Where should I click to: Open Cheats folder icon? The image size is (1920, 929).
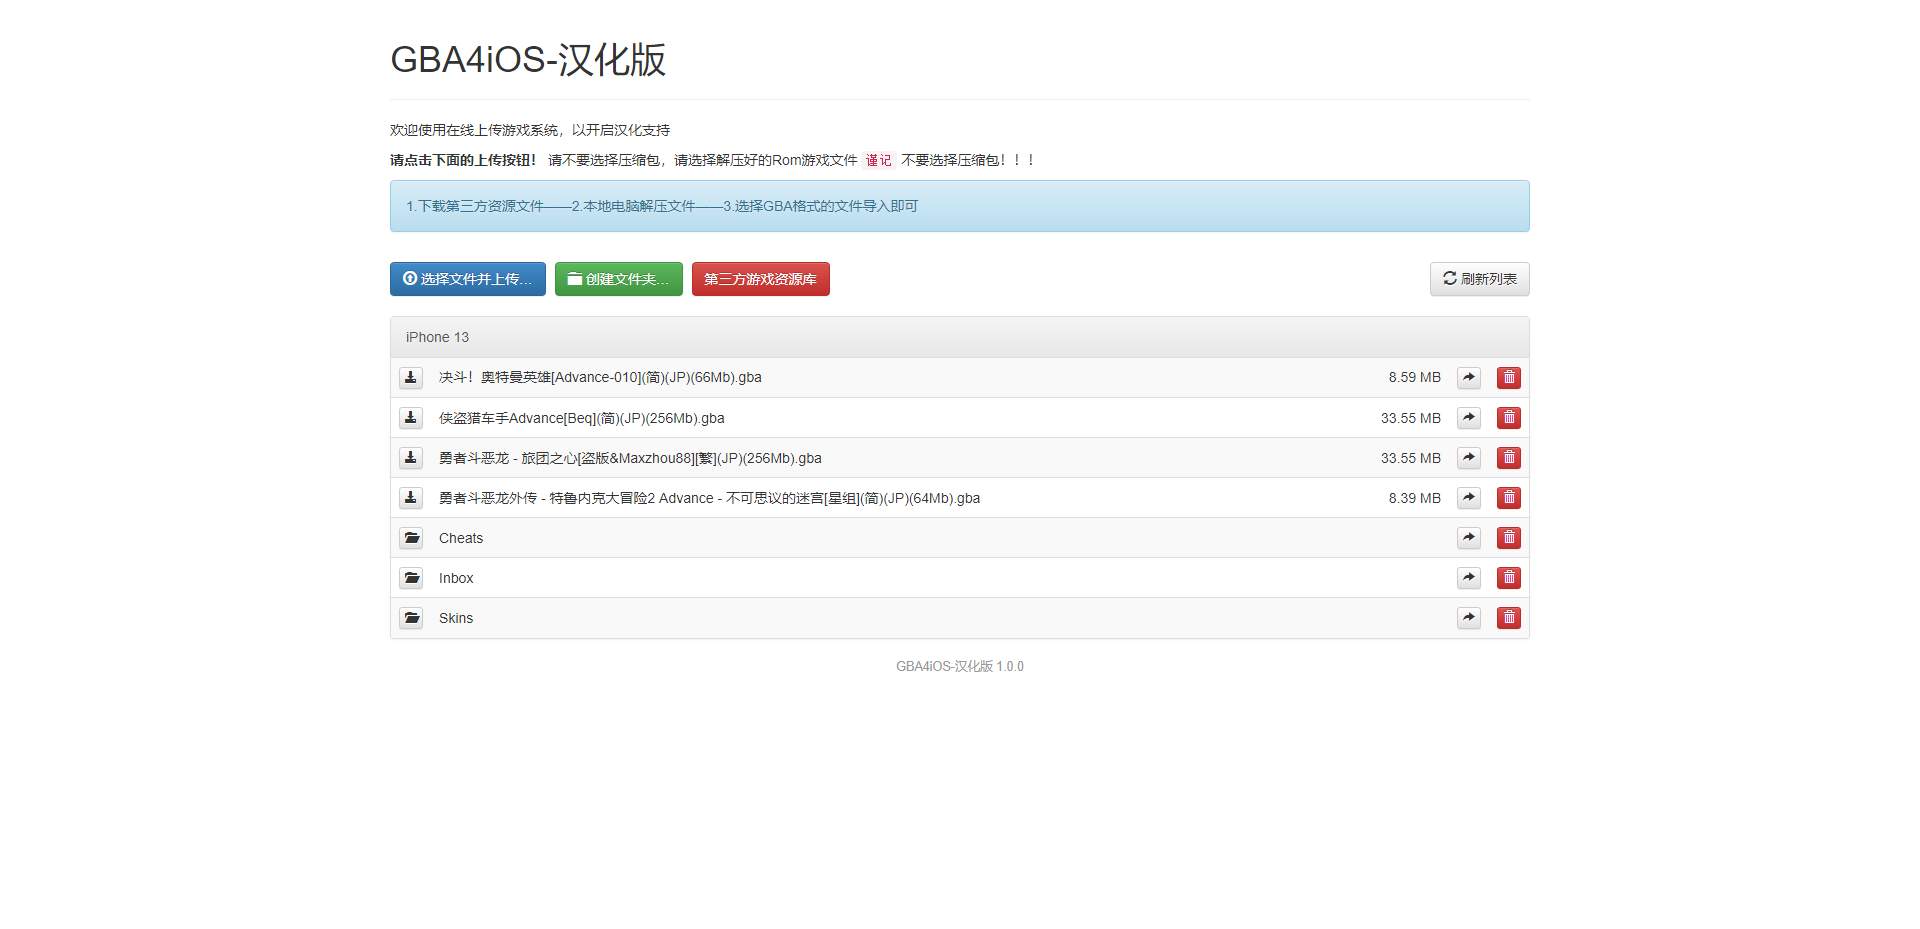411,537
